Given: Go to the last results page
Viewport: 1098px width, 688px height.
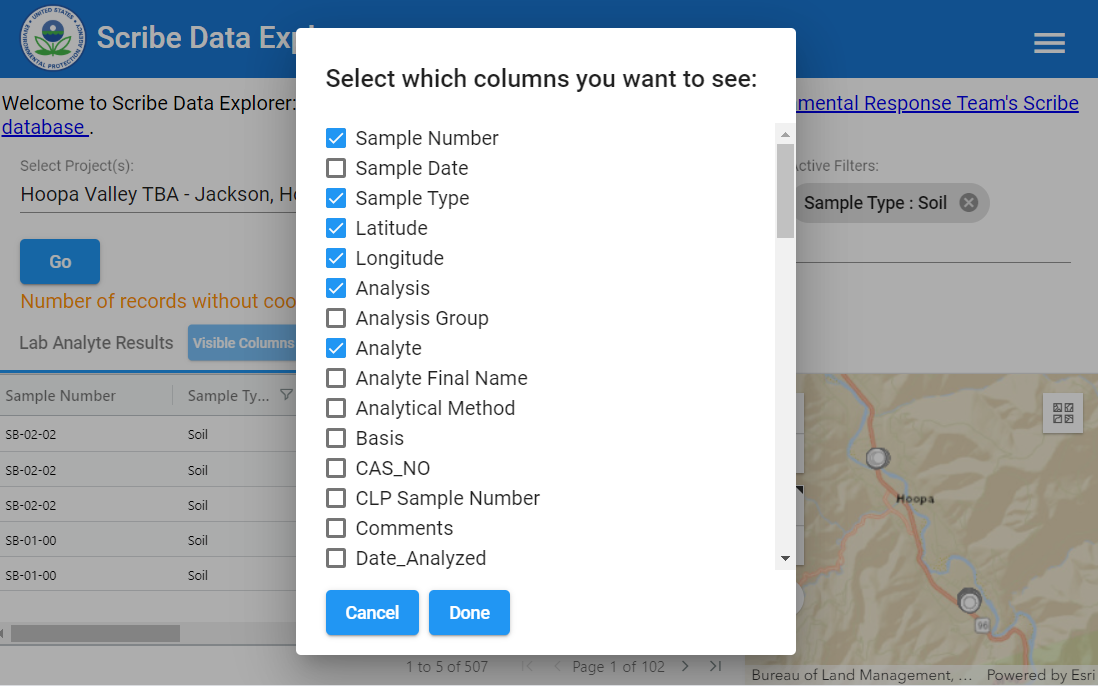Looking at the screenshot, I should (x=715, y=665).
